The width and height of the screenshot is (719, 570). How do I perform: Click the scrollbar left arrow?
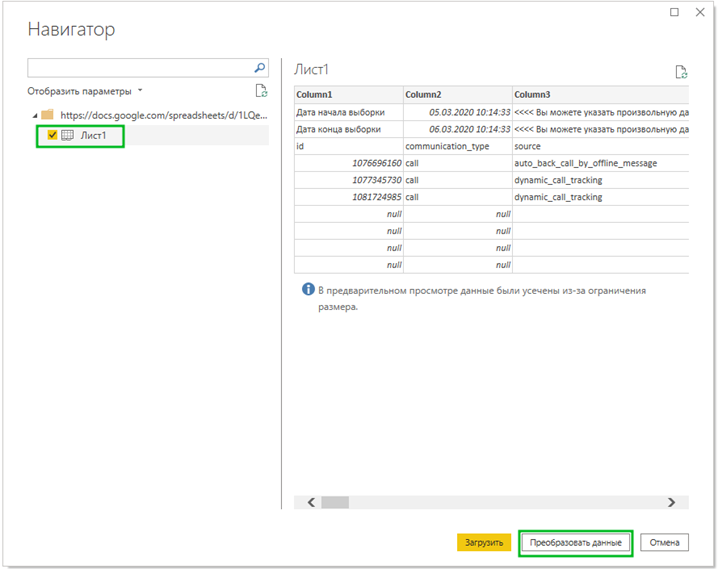click(311, 503)
